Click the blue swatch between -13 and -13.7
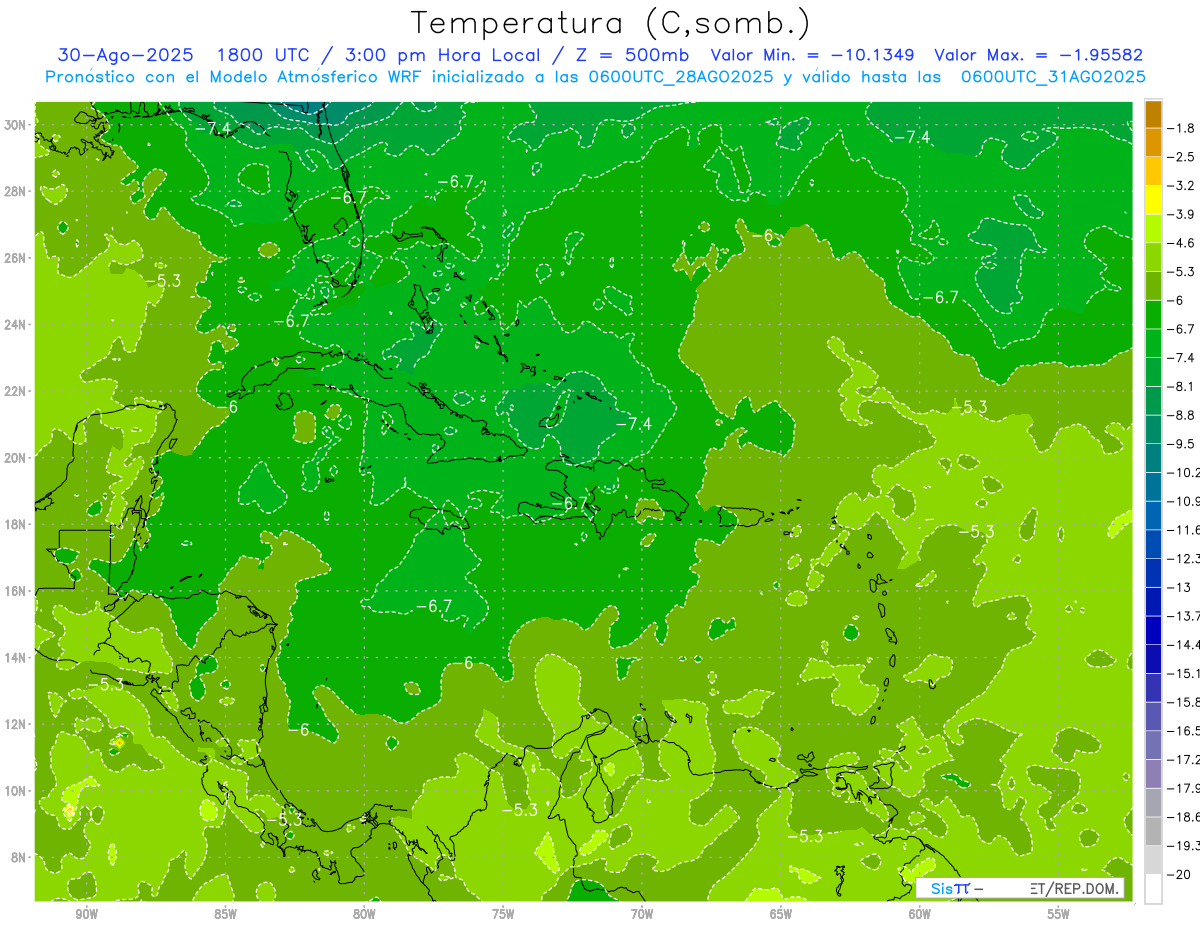 (x=1153, y=602)
